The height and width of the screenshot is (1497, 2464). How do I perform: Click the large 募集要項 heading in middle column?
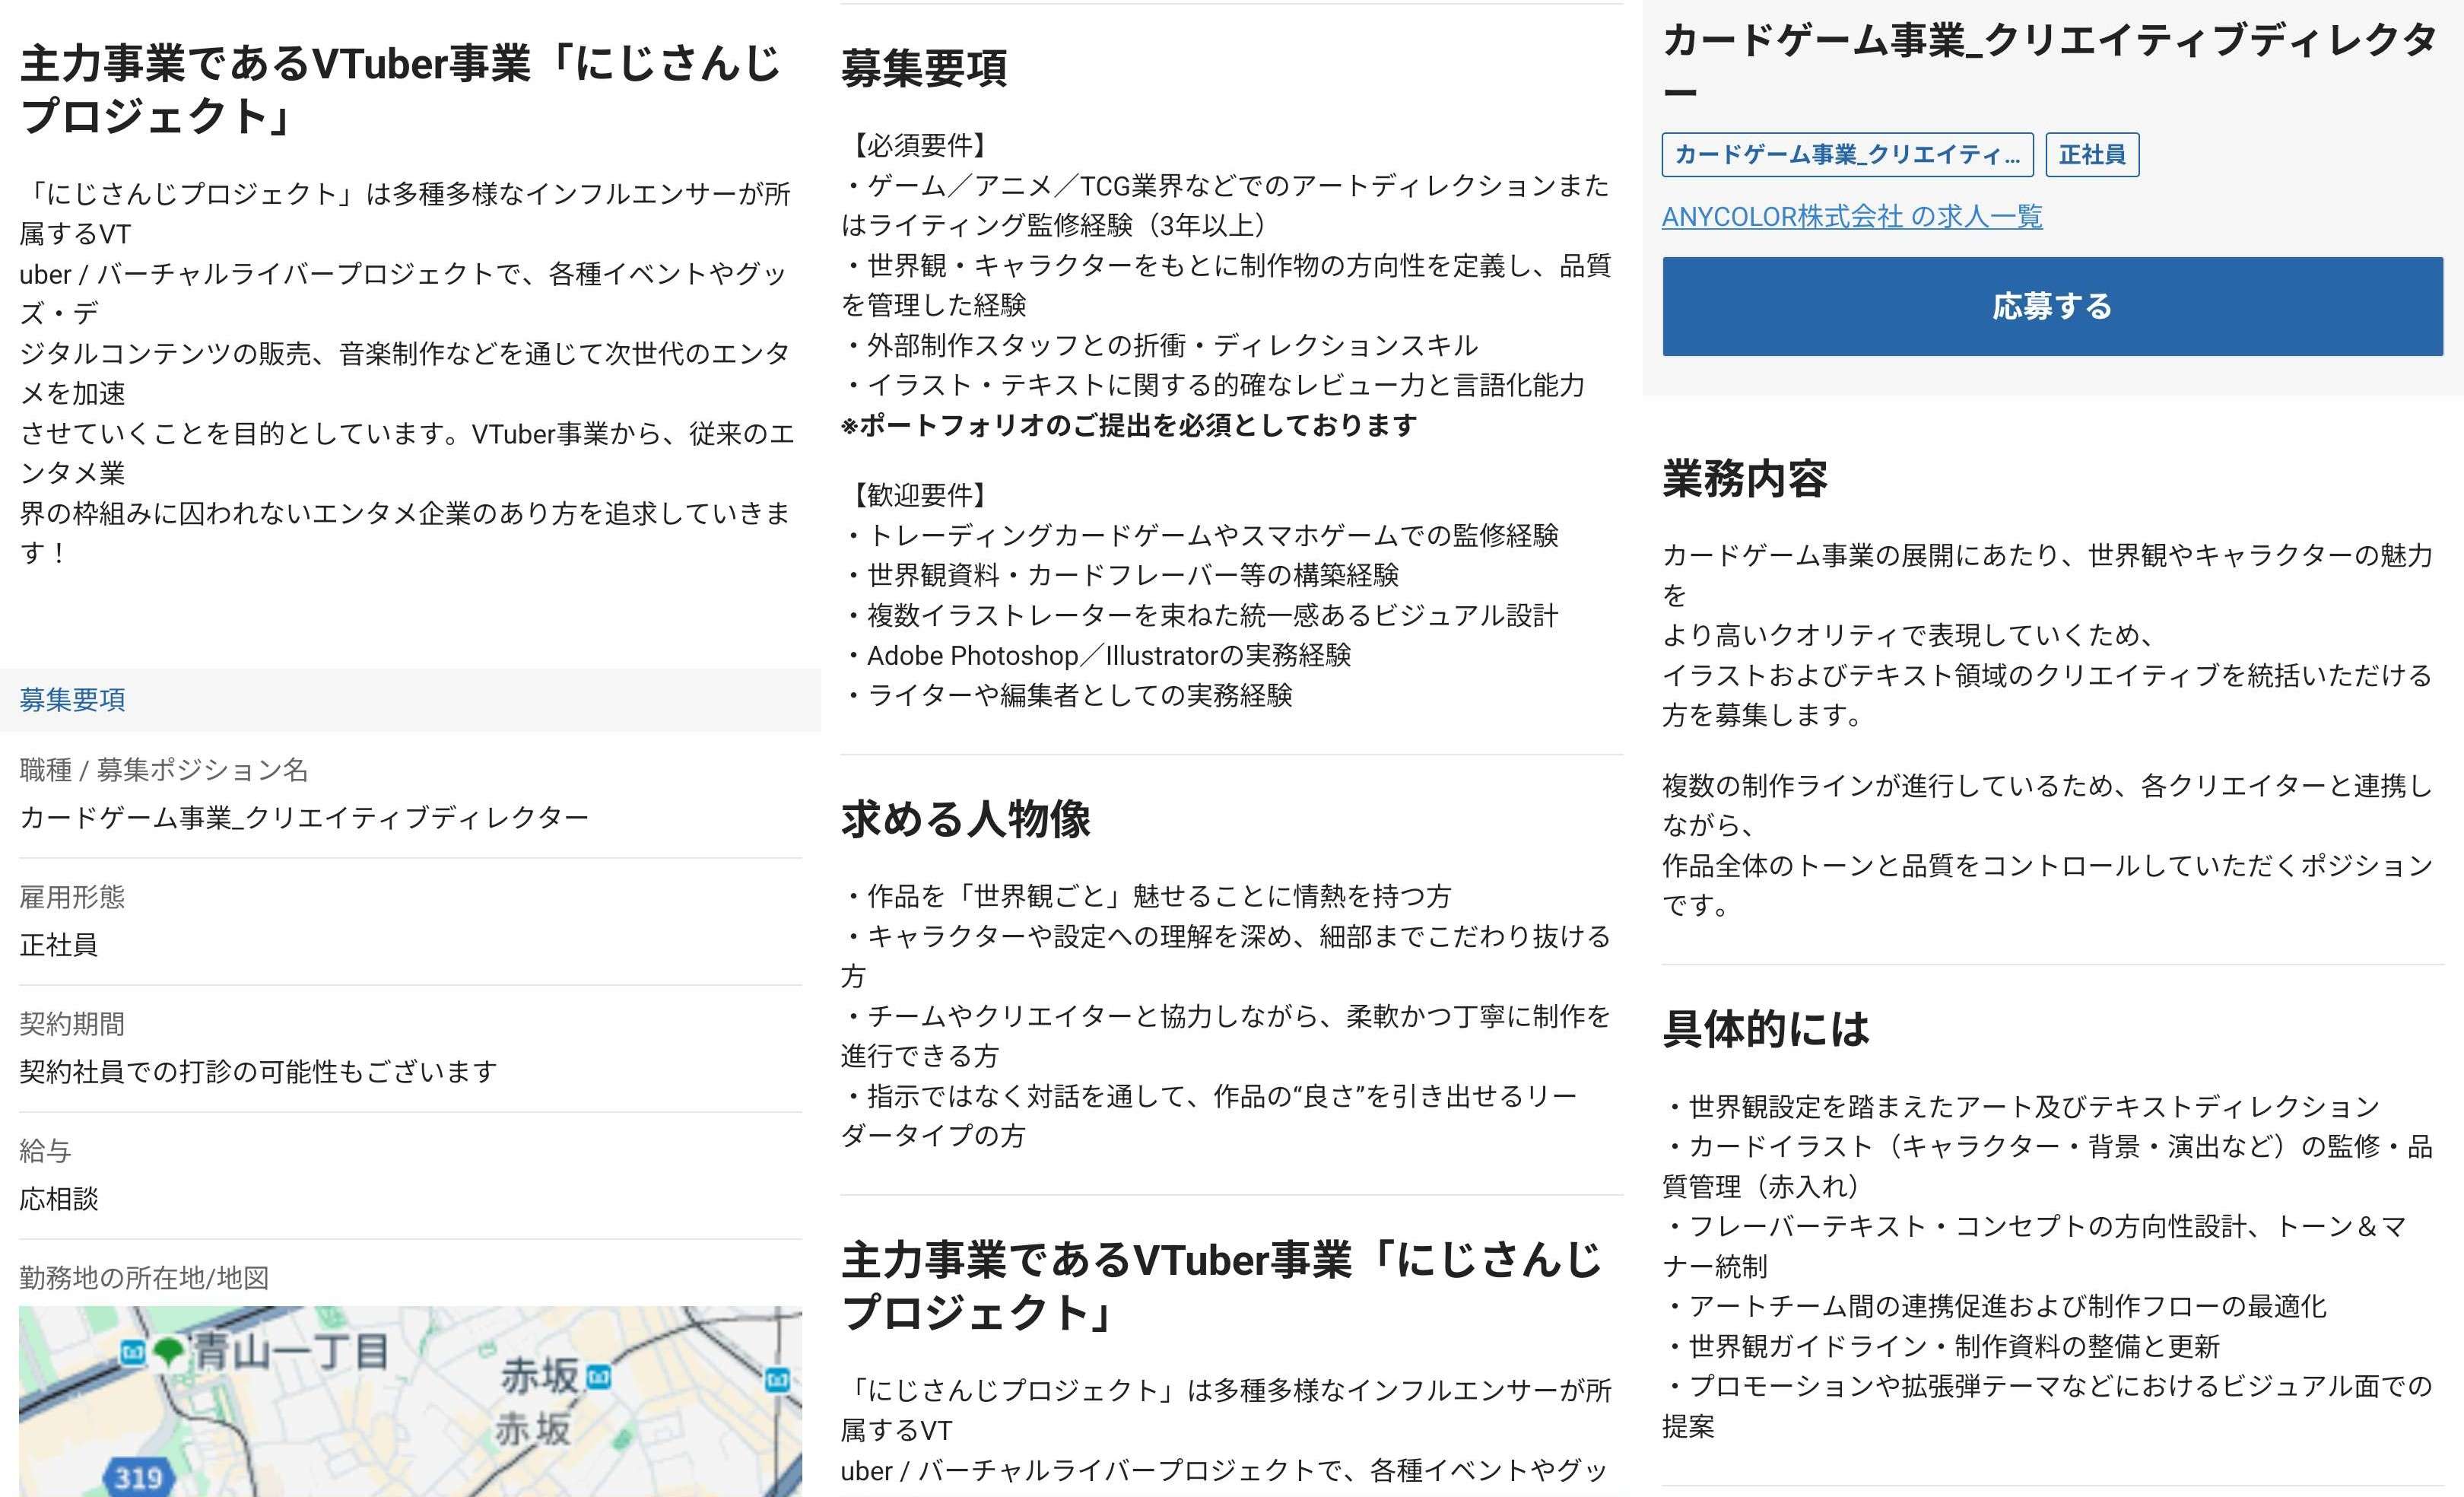coord(923,68)
